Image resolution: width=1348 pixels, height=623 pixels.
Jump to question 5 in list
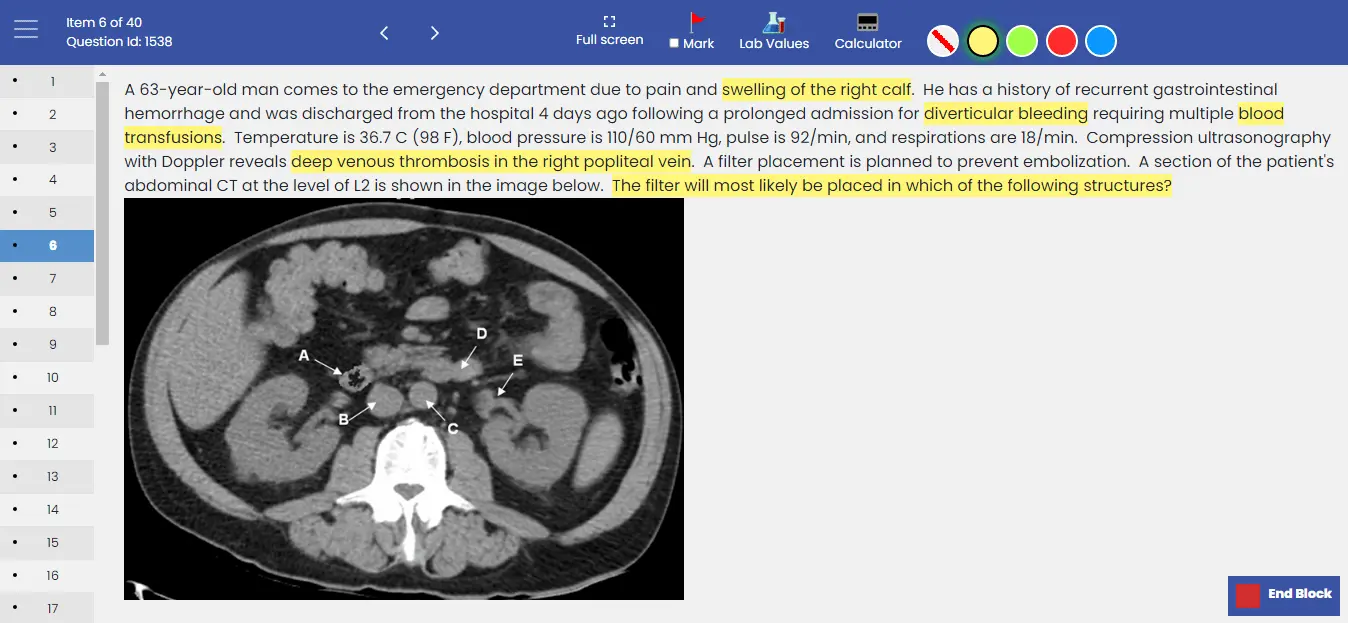[x=47, y=213]
